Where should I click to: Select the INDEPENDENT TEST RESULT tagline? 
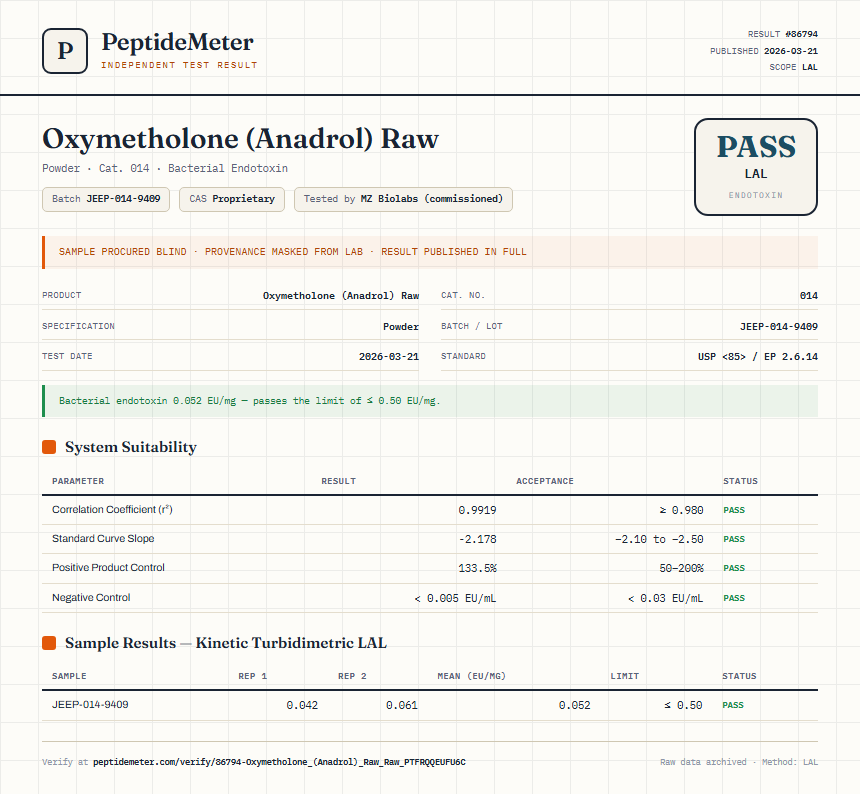pyautogui.click(x=179, y=65)
